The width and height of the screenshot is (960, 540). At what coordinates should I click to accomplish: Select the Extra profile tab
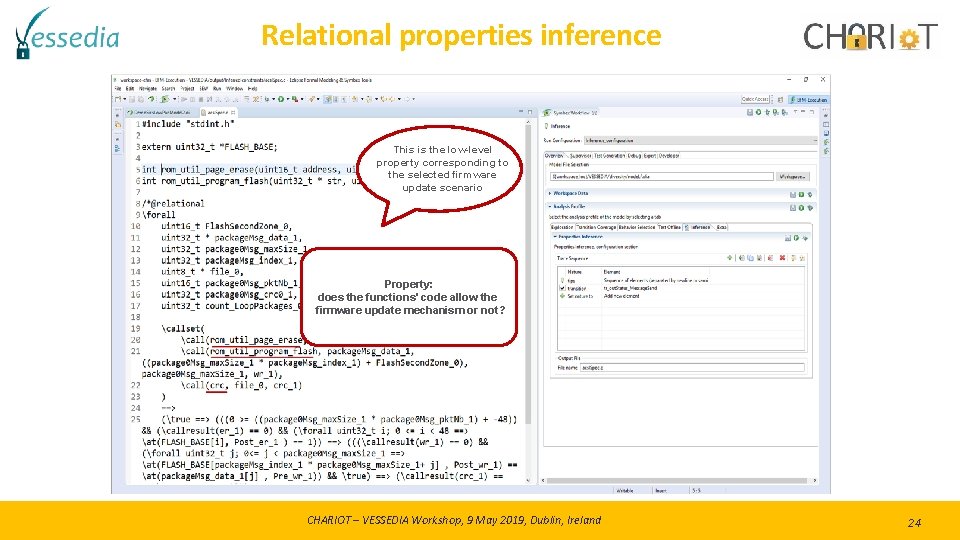coord(721,227)
